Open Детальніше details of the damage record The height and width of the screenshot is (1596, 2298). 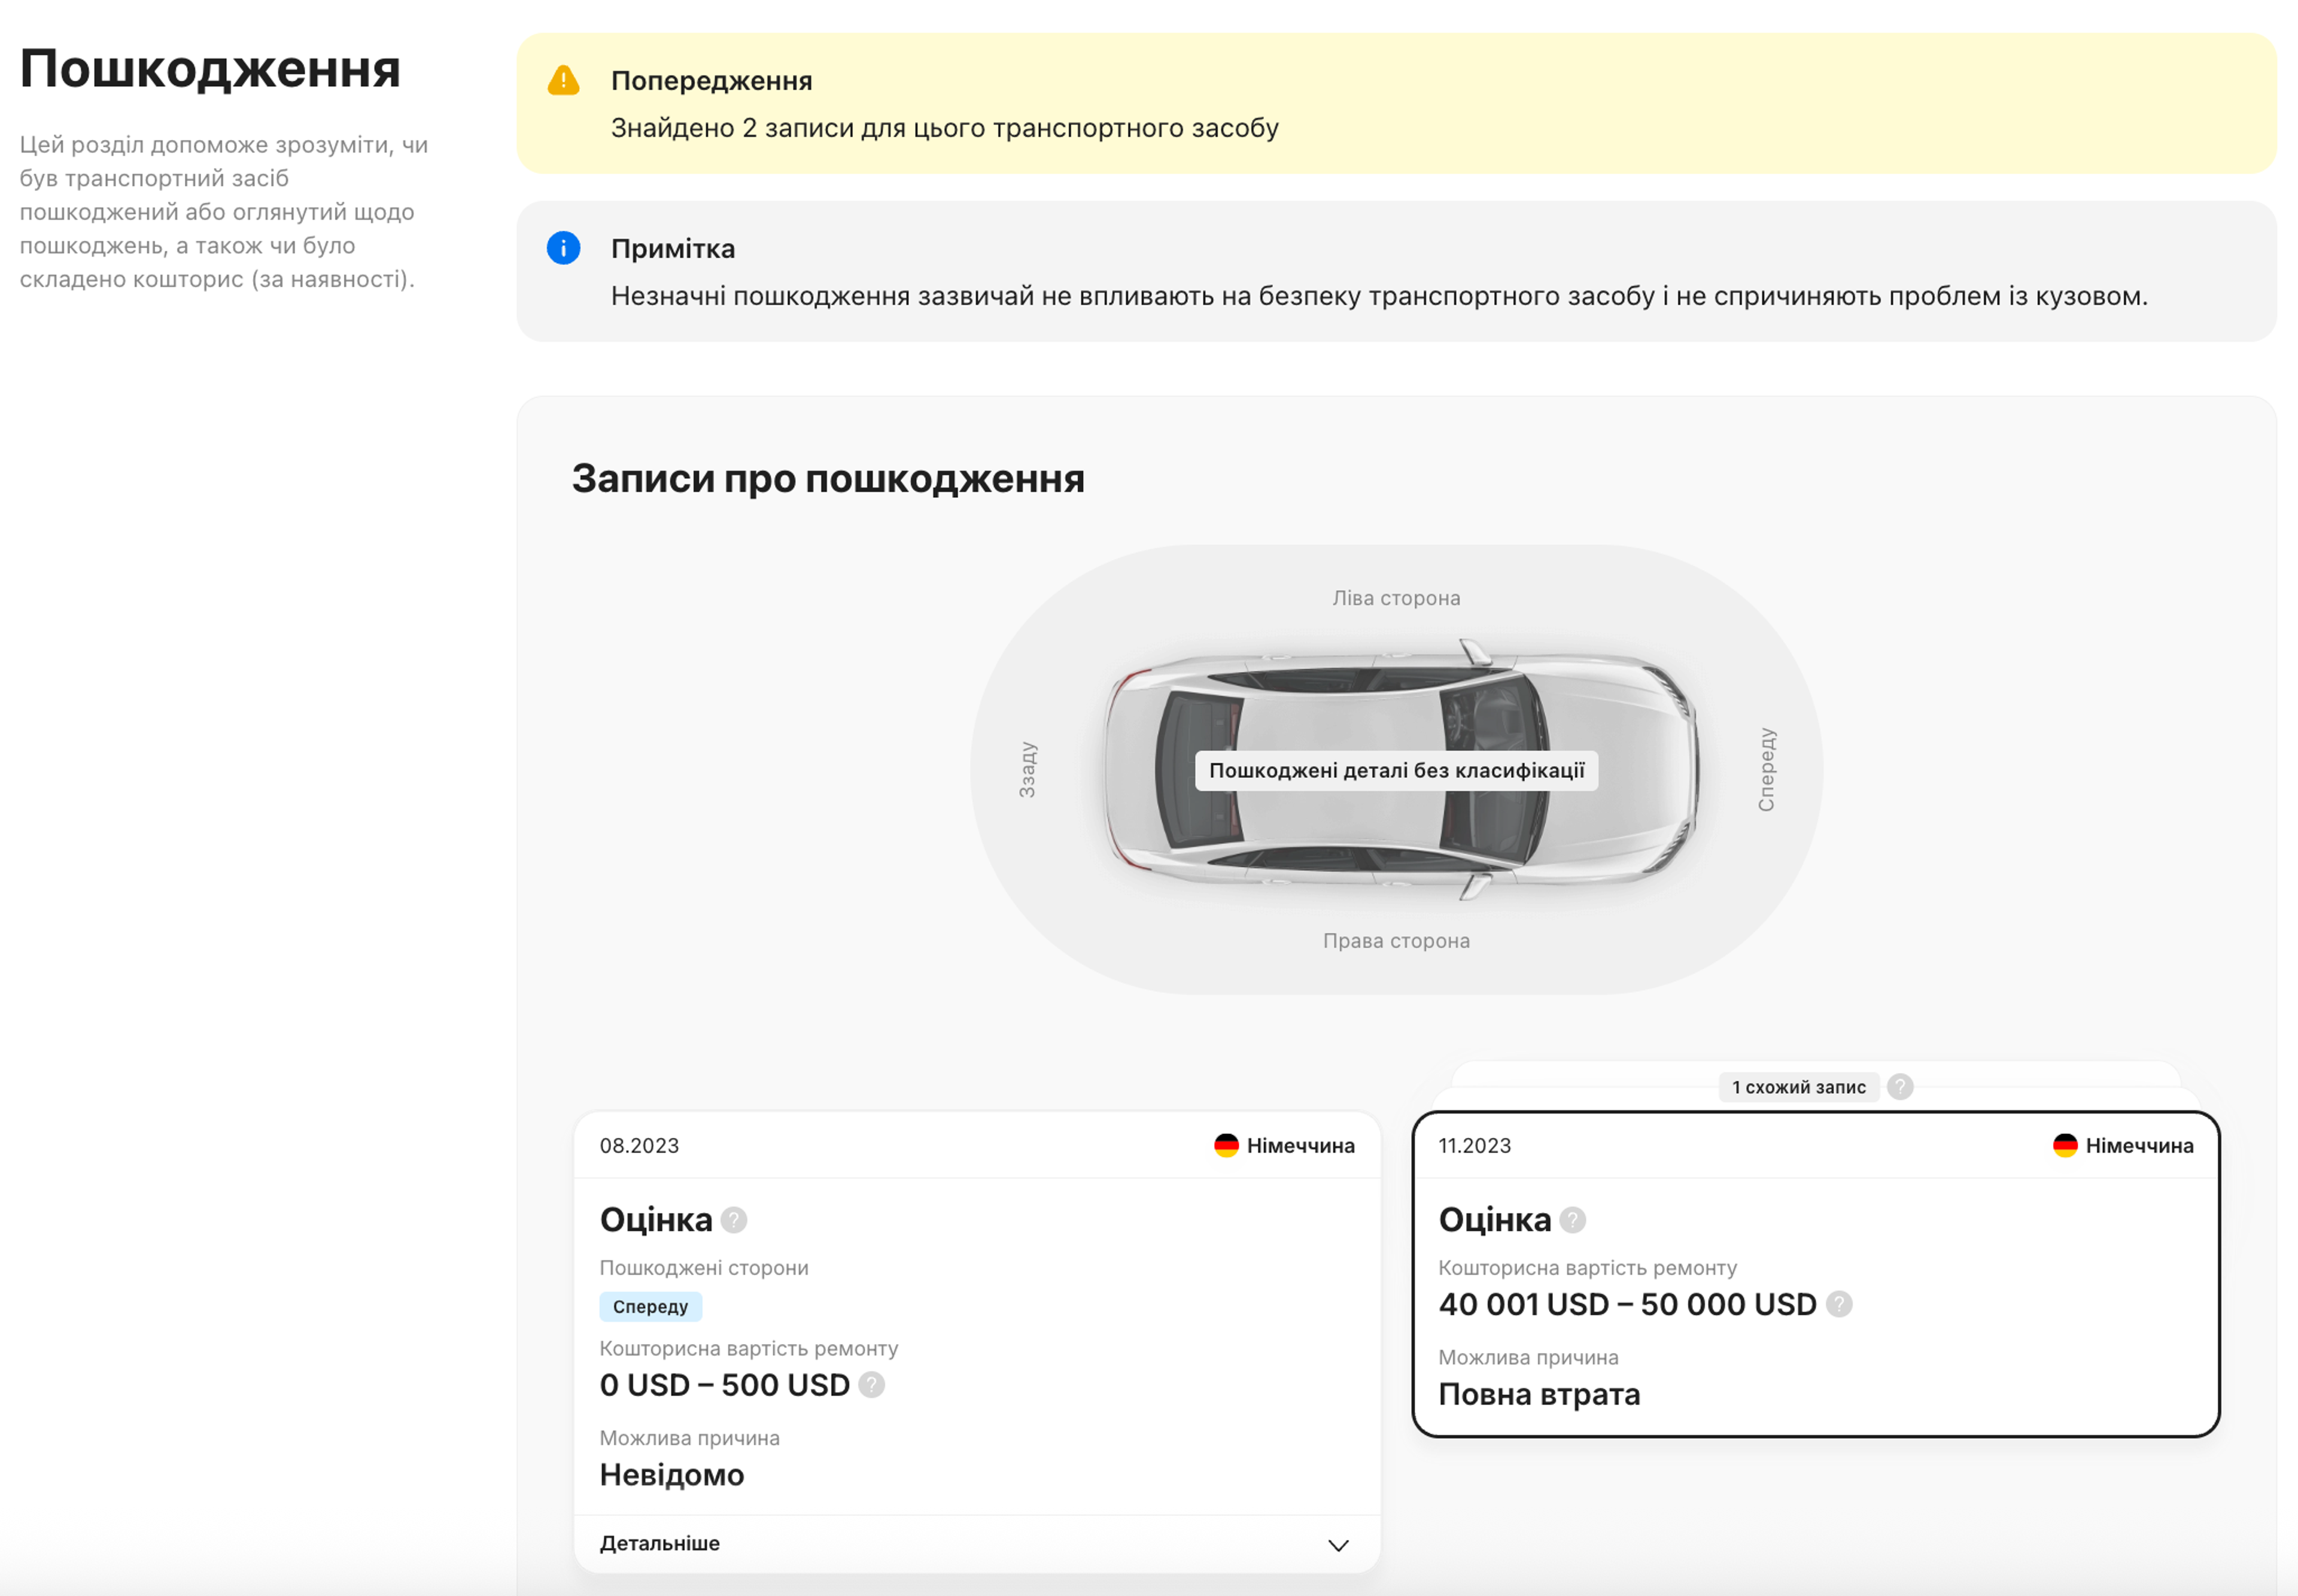[x=659, y=1543]
